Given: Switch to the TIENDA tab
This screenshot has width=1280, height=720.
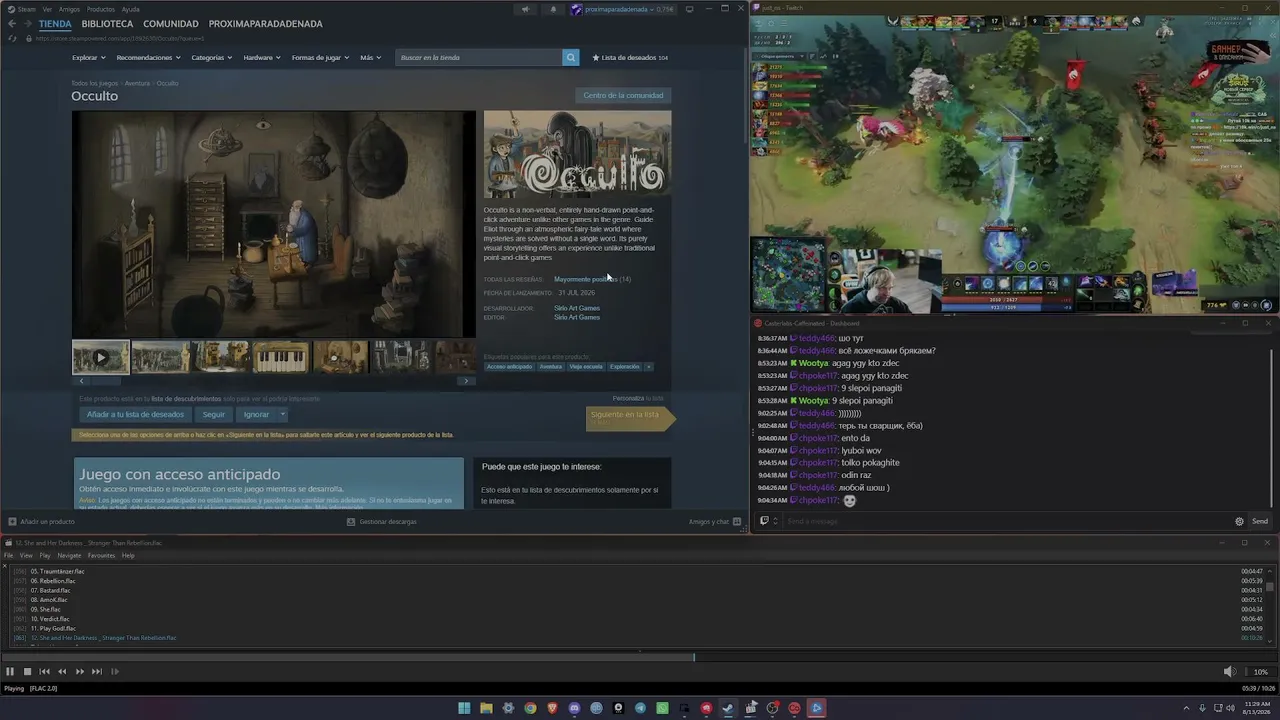Looking at the screenshot, I should click(x=55, y=23).
